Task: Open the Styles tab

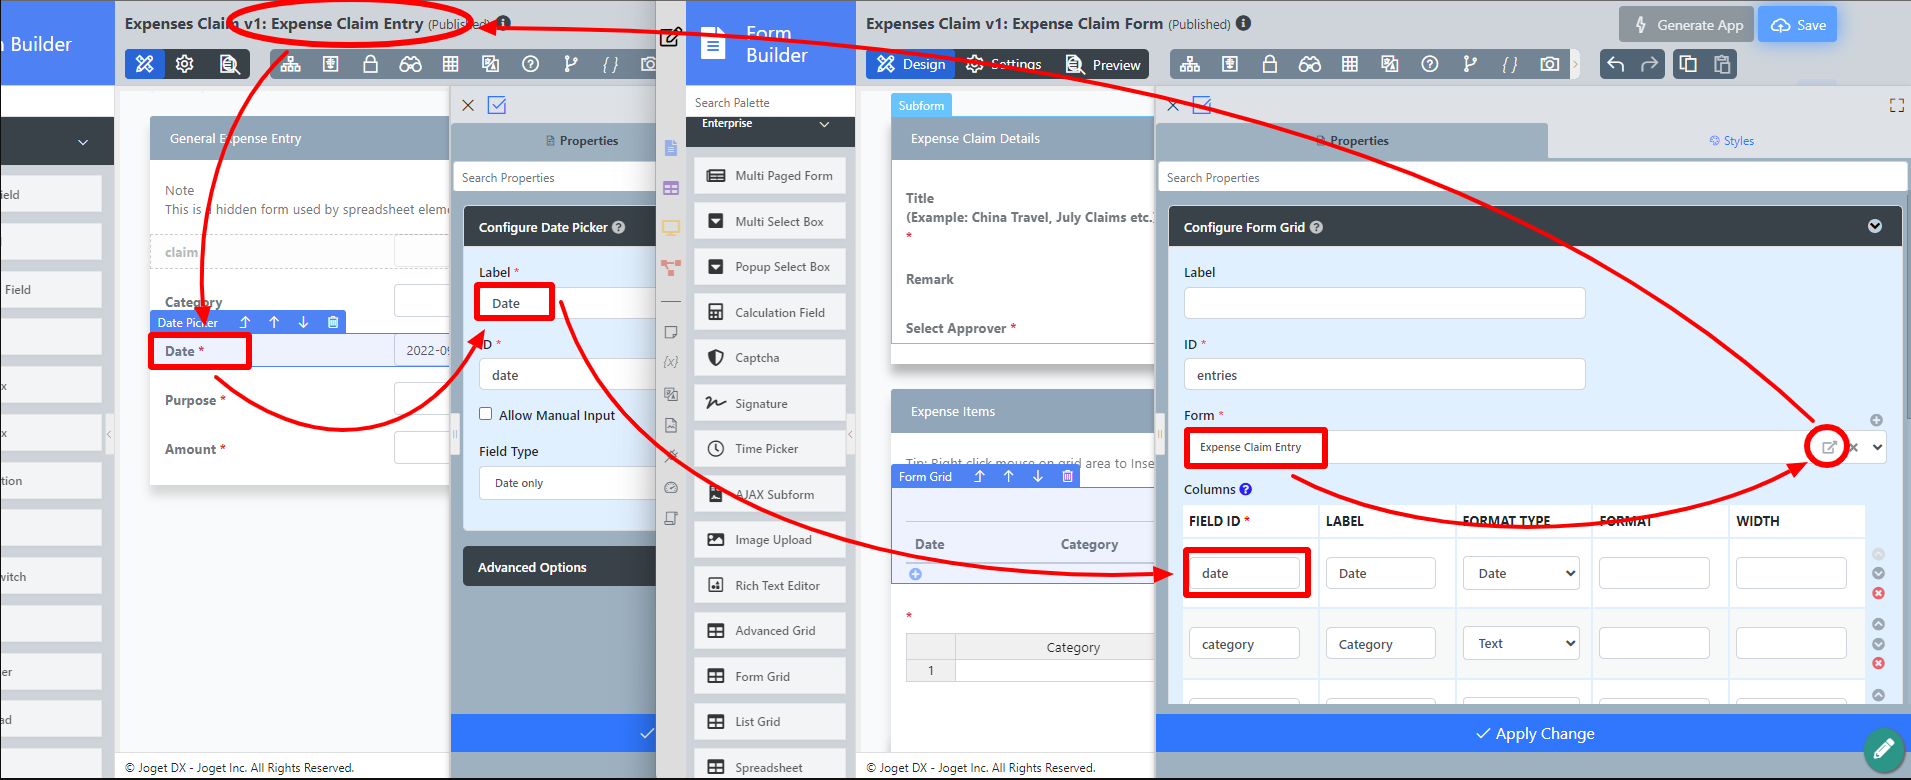Action: tap(1731, 141)
